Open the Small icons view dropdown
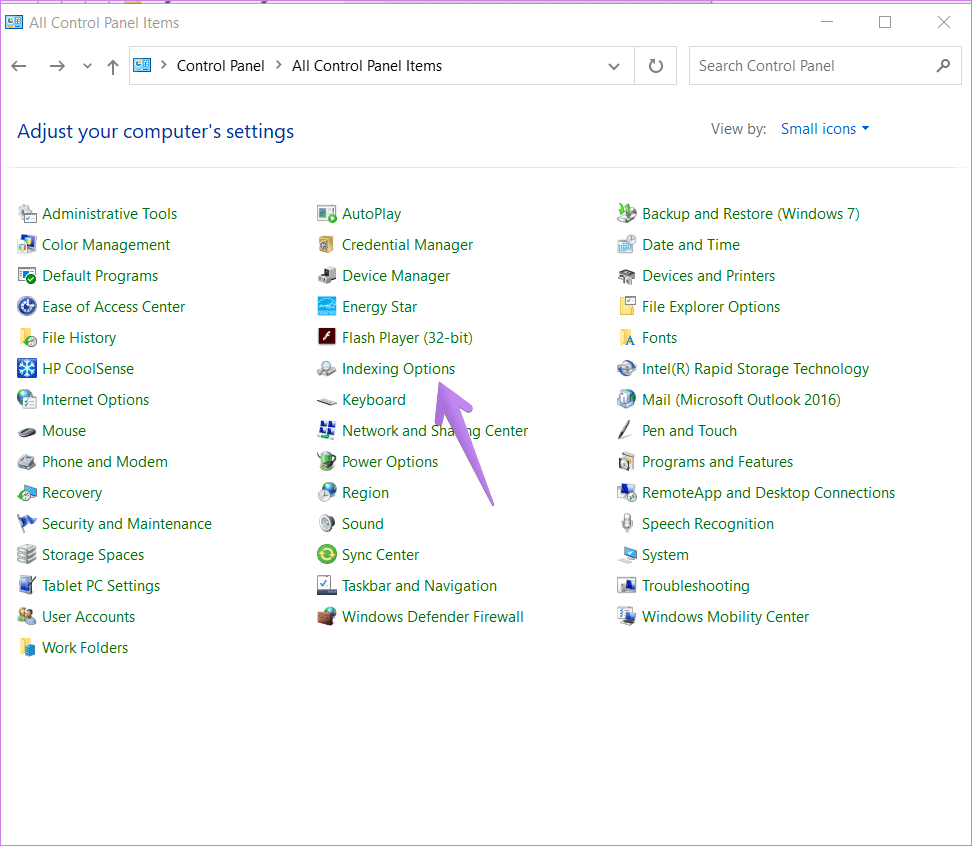 tap(824, 129)
